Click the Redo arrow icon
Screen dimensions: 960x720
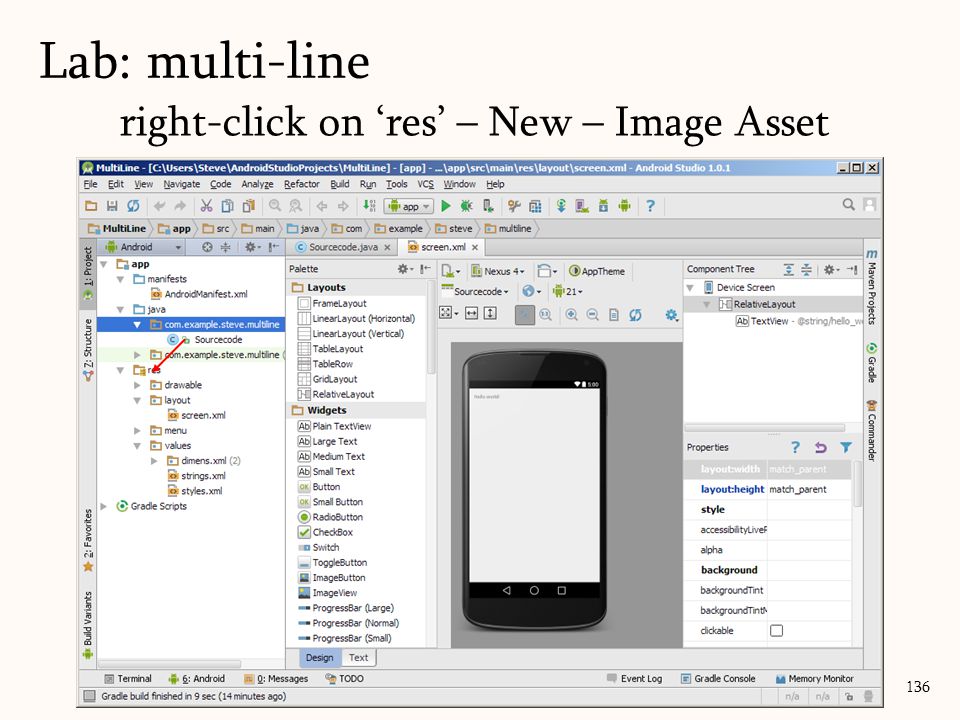pyautogui.click(x=180, y=206)
